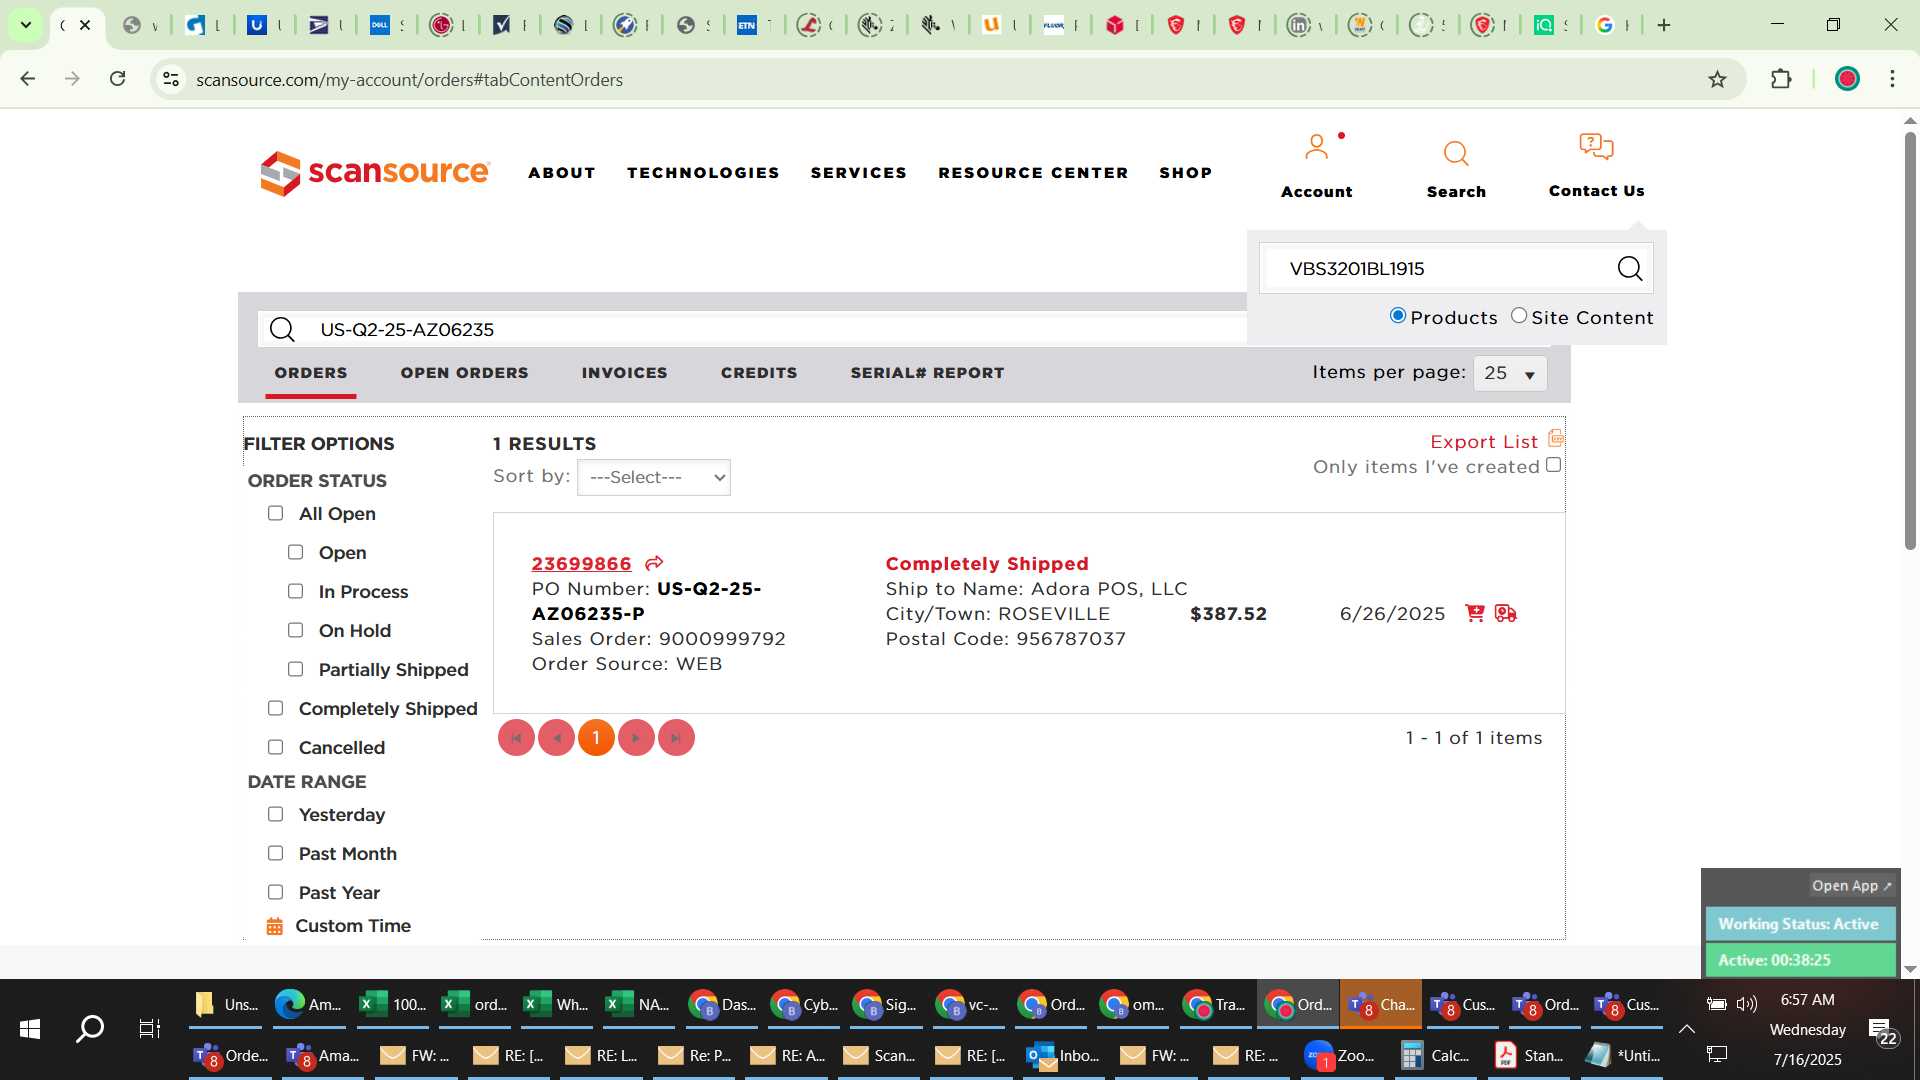Screen dimensions: 1920x1080
Task: Click the ScanSource logo
Action: click(375, 173)
